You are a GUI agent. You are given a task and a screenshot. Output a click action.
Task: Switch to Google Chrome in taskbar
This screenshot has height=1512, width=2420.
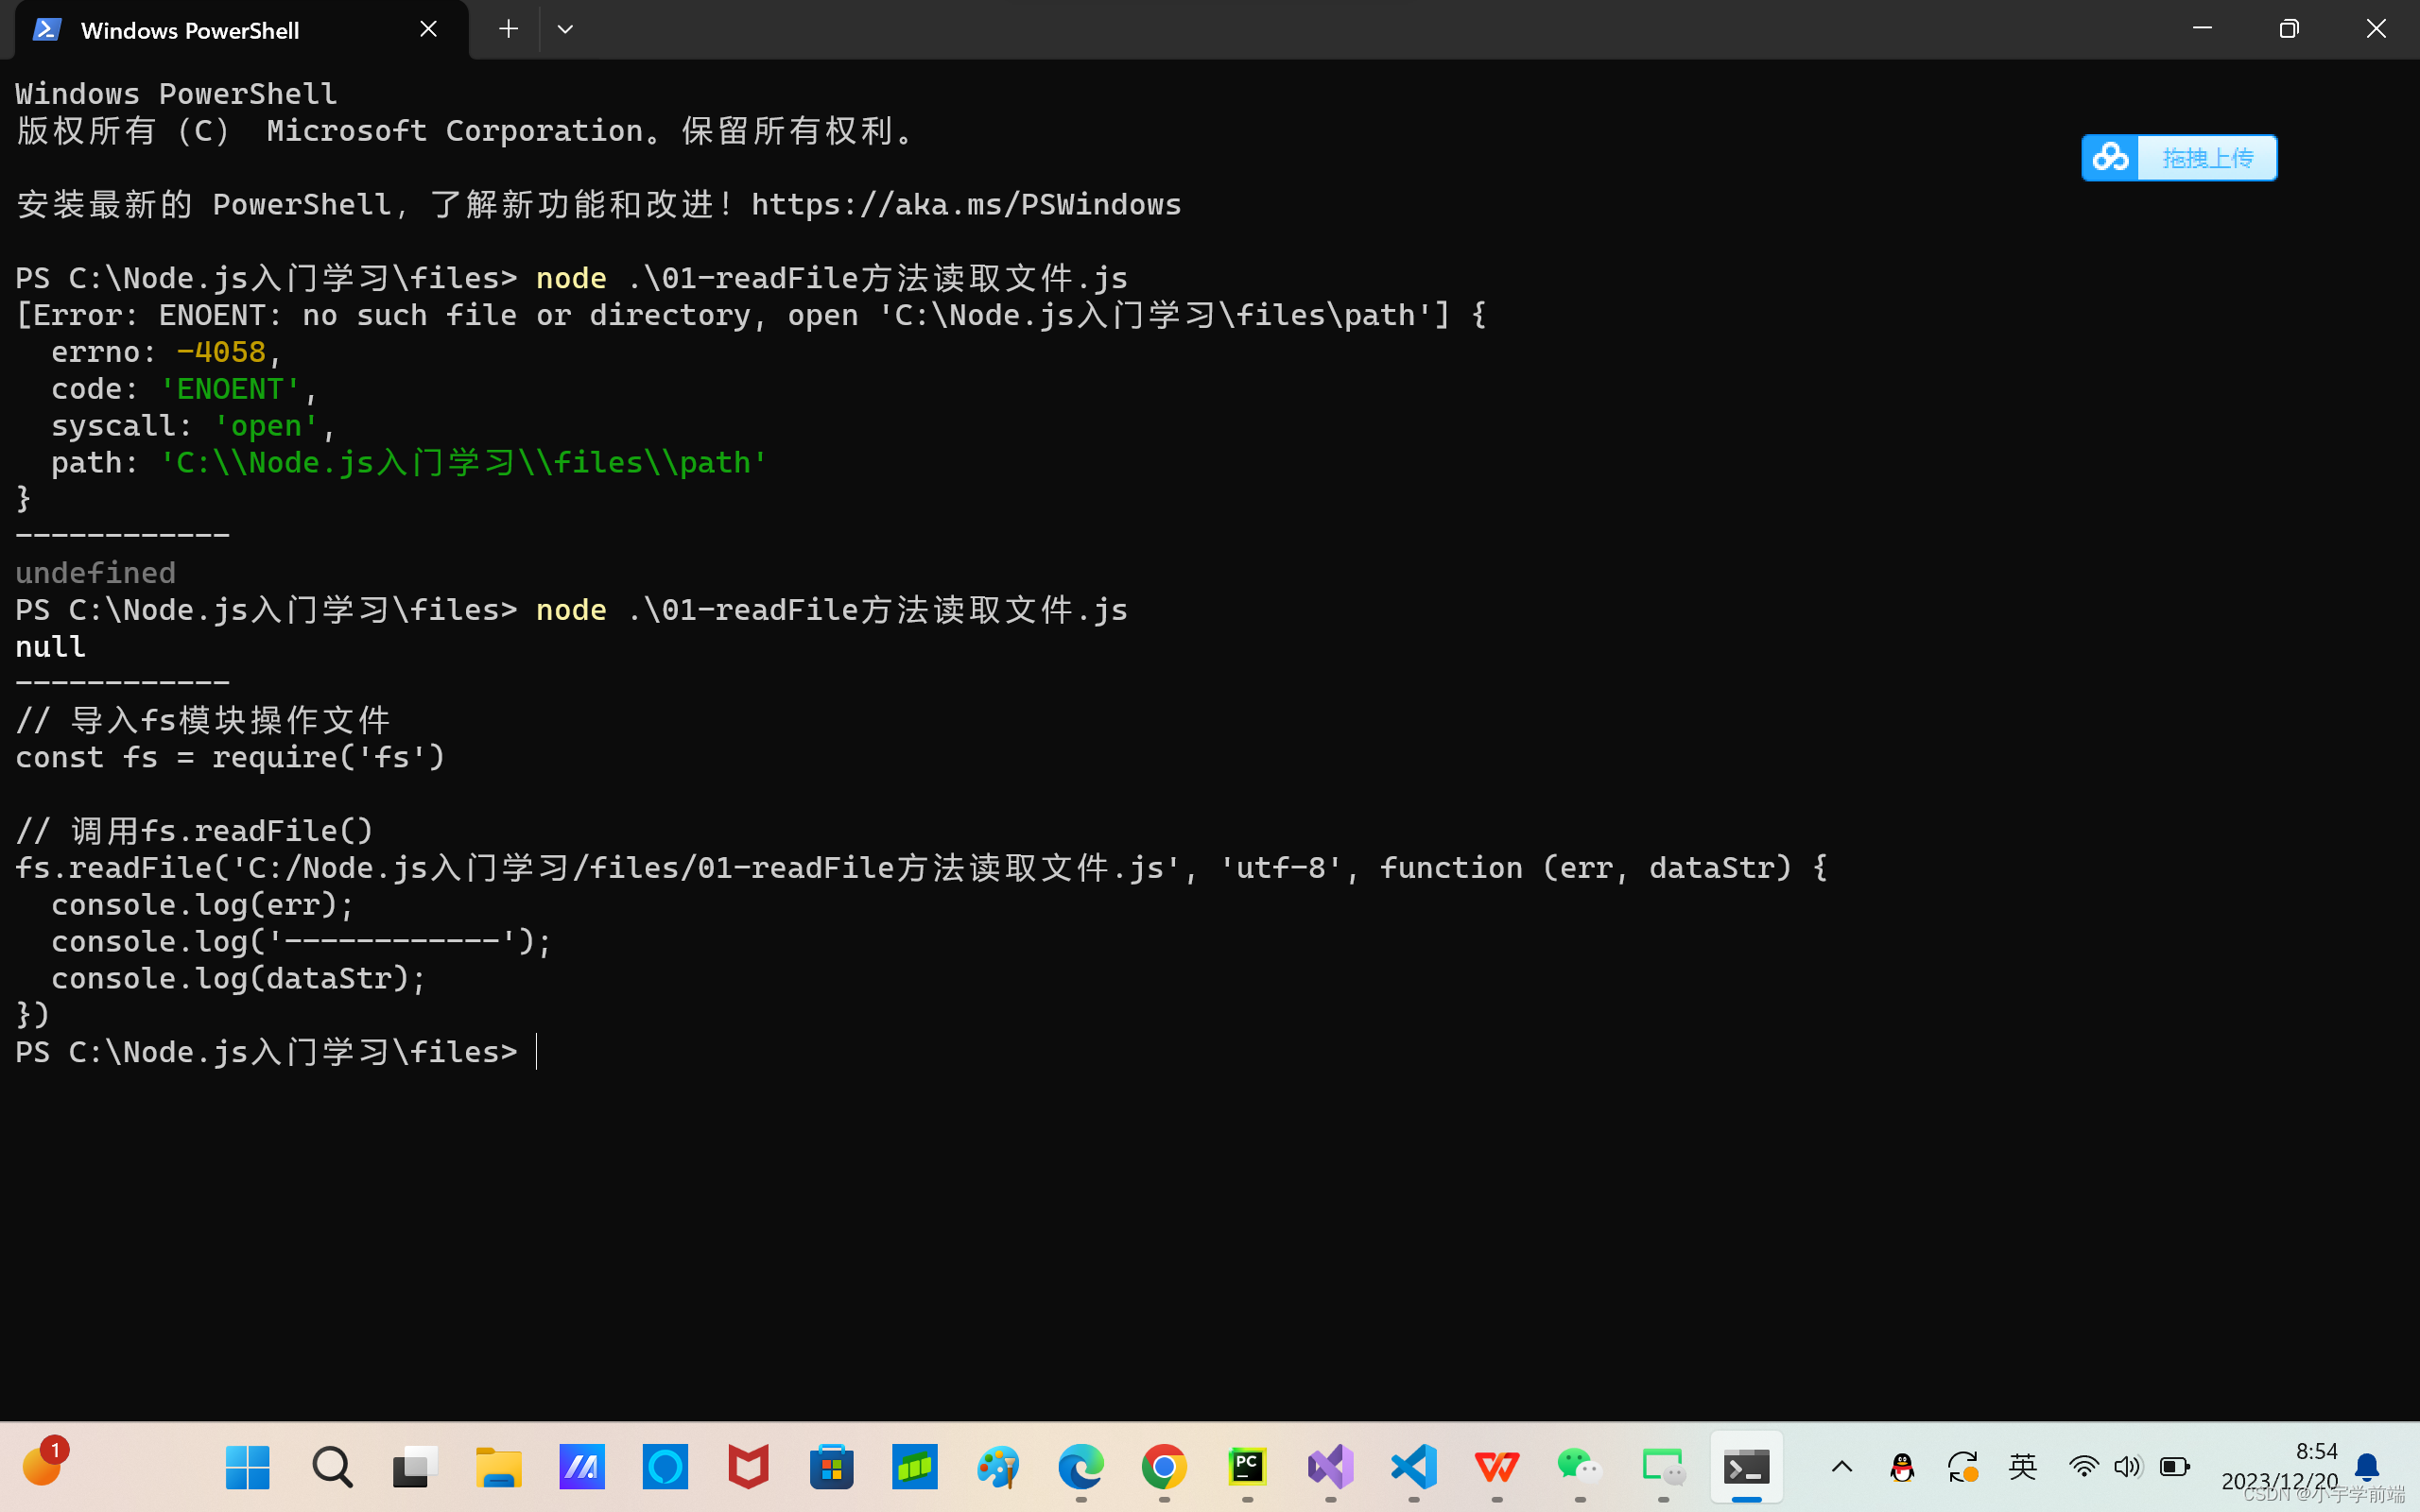tap(1164, 1467)
